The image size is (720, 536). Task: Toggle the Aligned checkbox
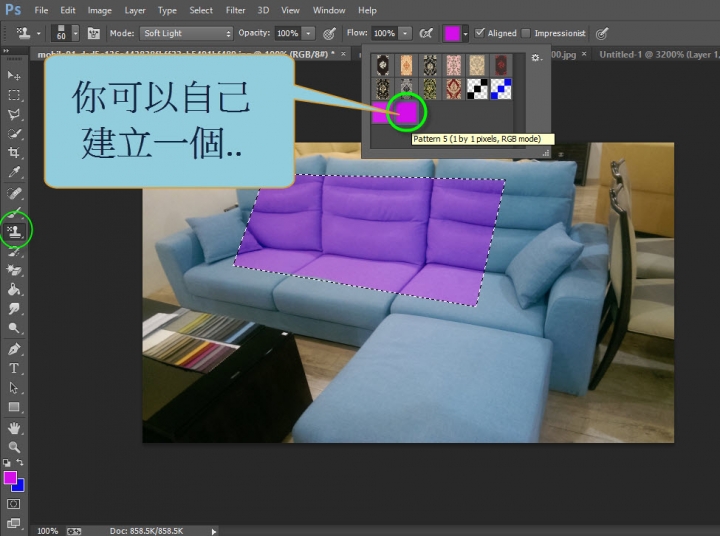coord(480,33)
